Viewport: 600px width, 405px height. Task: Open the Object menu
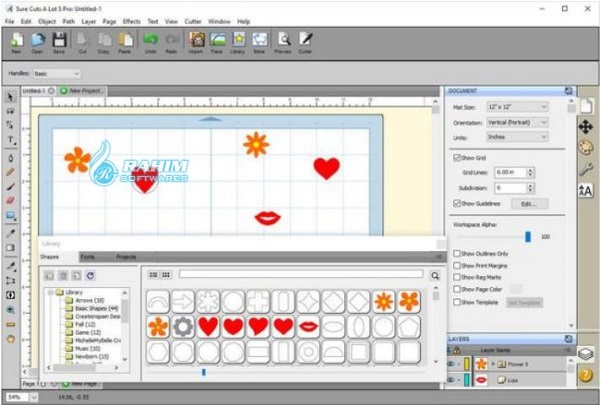pos(47,21)
